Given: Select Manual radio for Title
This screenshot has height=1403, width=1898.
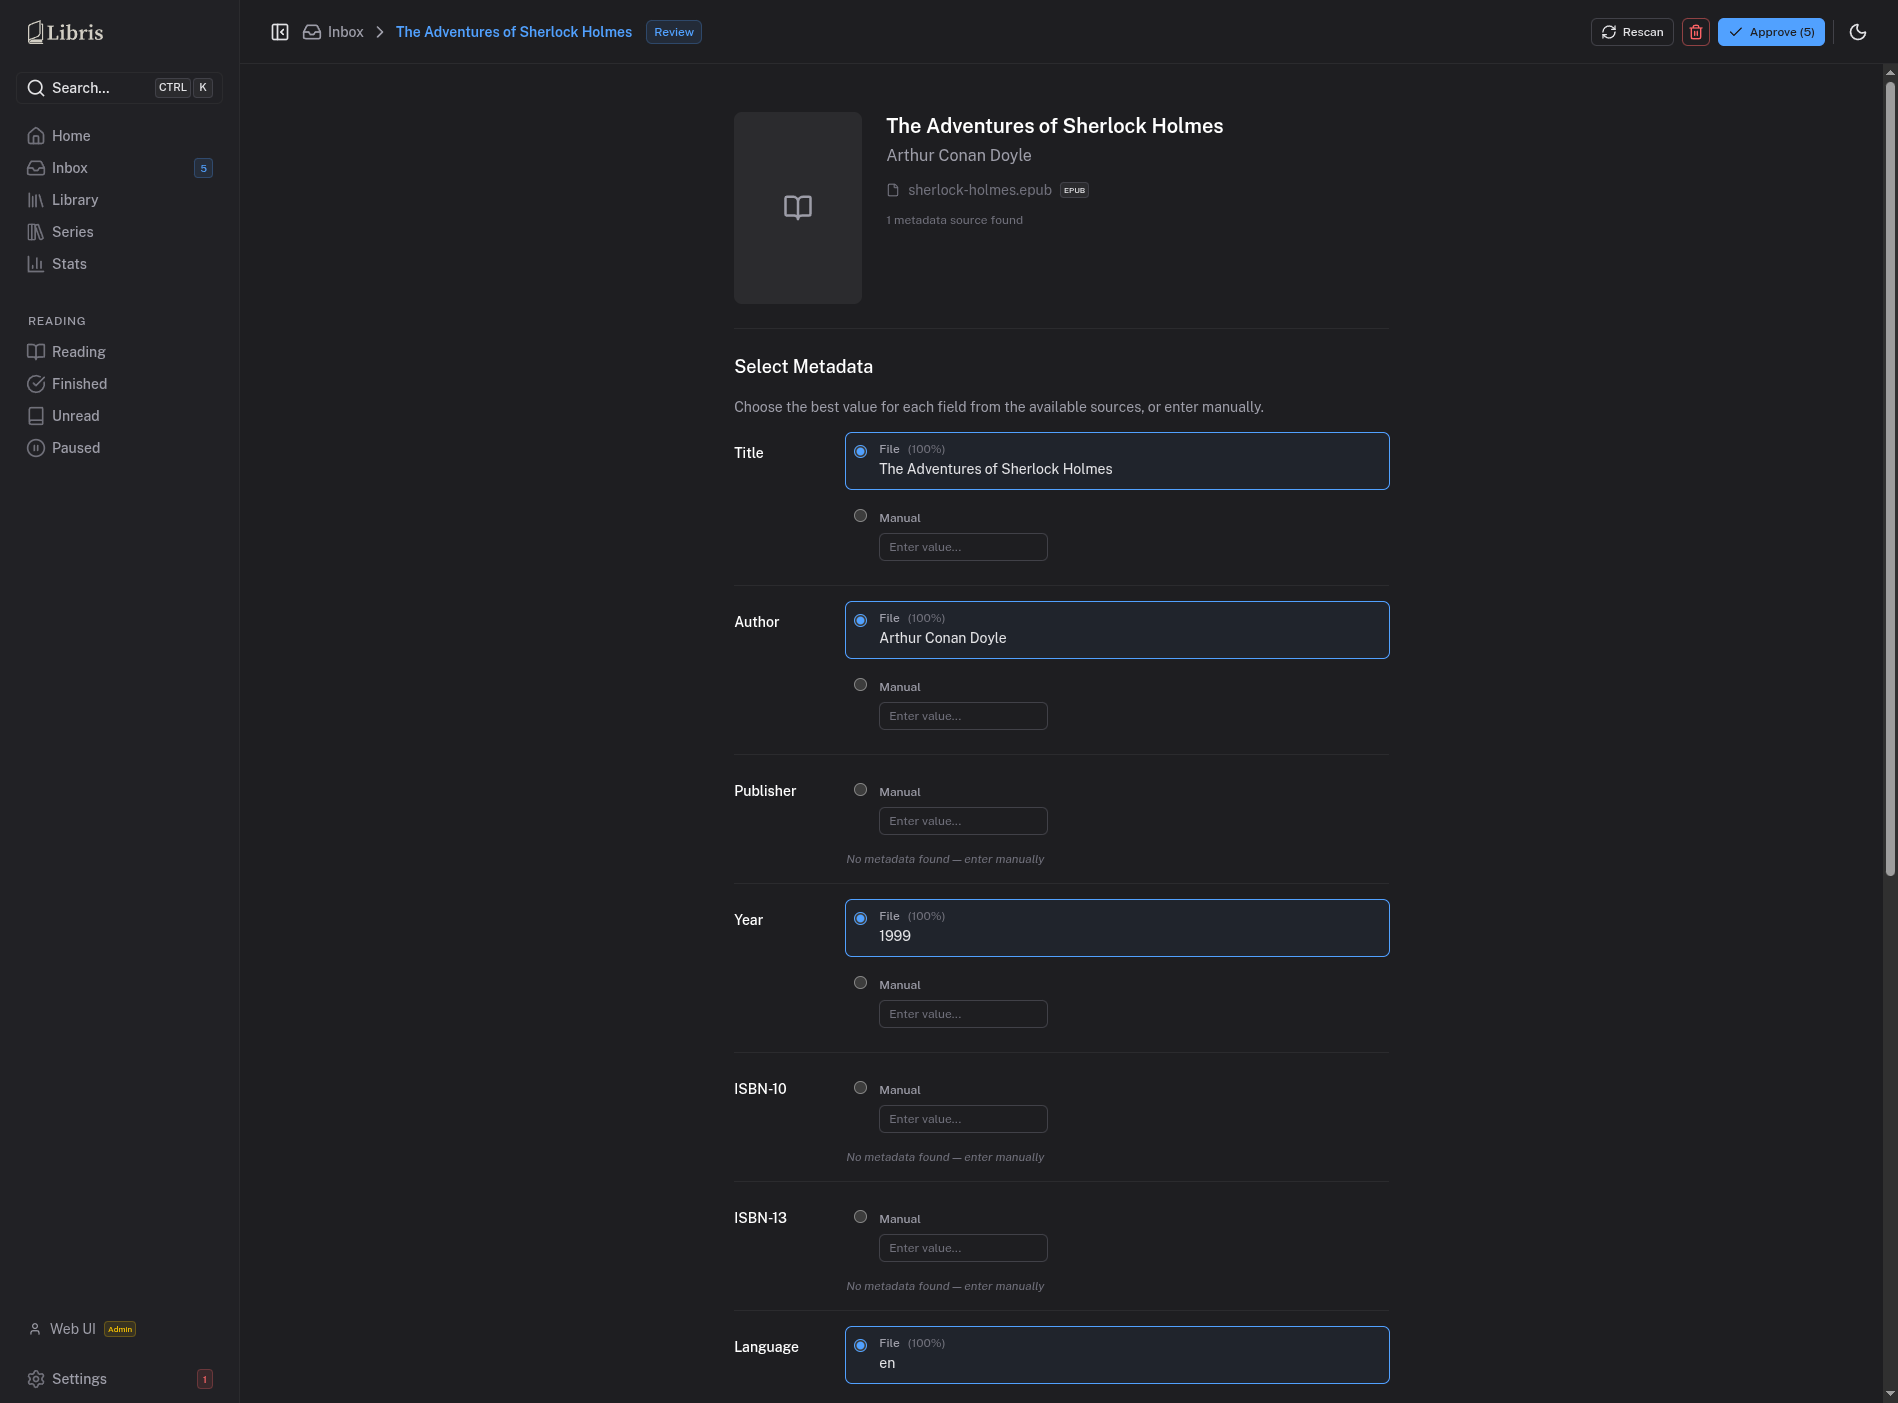Looking at the screenshot, I should (x=860, y=516).
